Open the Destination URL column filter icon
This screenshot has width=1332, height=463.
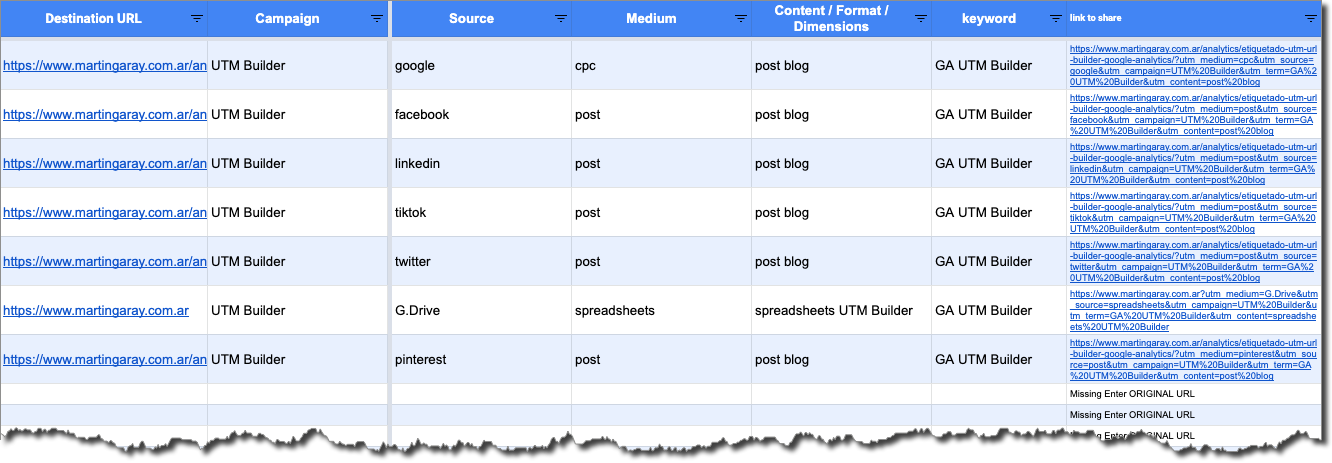click(x=197, y=18)
